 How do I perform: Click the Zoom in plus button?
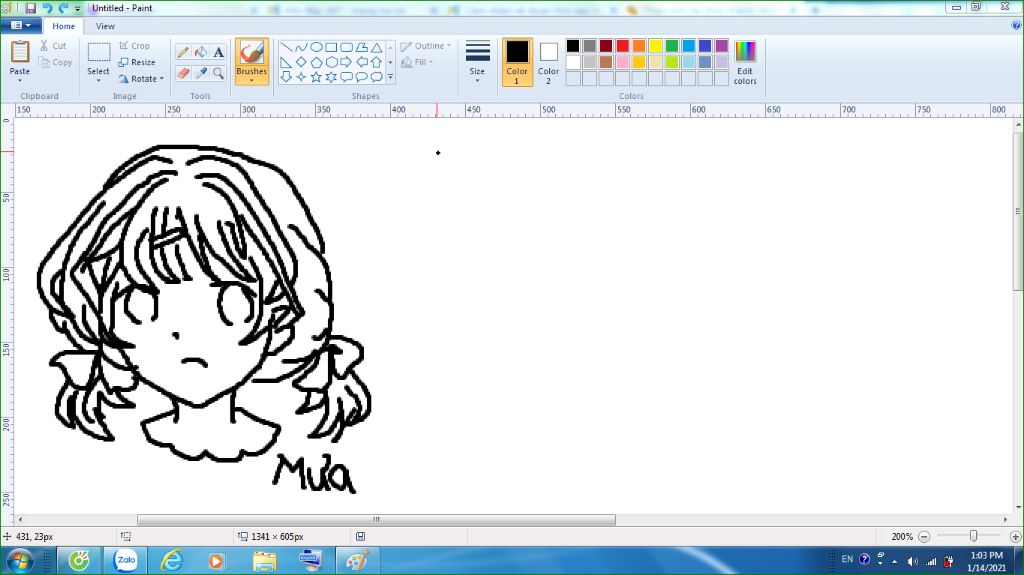1016,536
